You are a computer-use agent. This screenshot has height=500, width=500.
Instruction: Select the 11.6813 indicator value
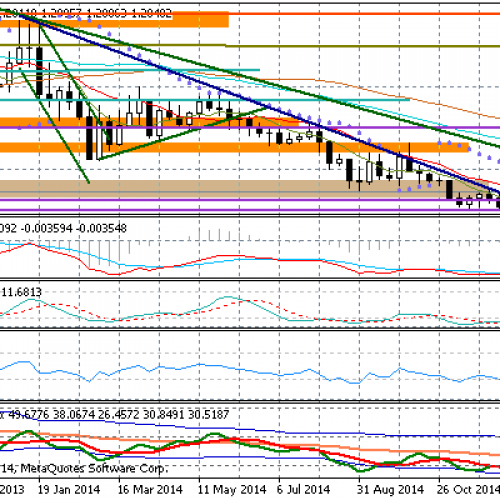click(x=22, y=292)
